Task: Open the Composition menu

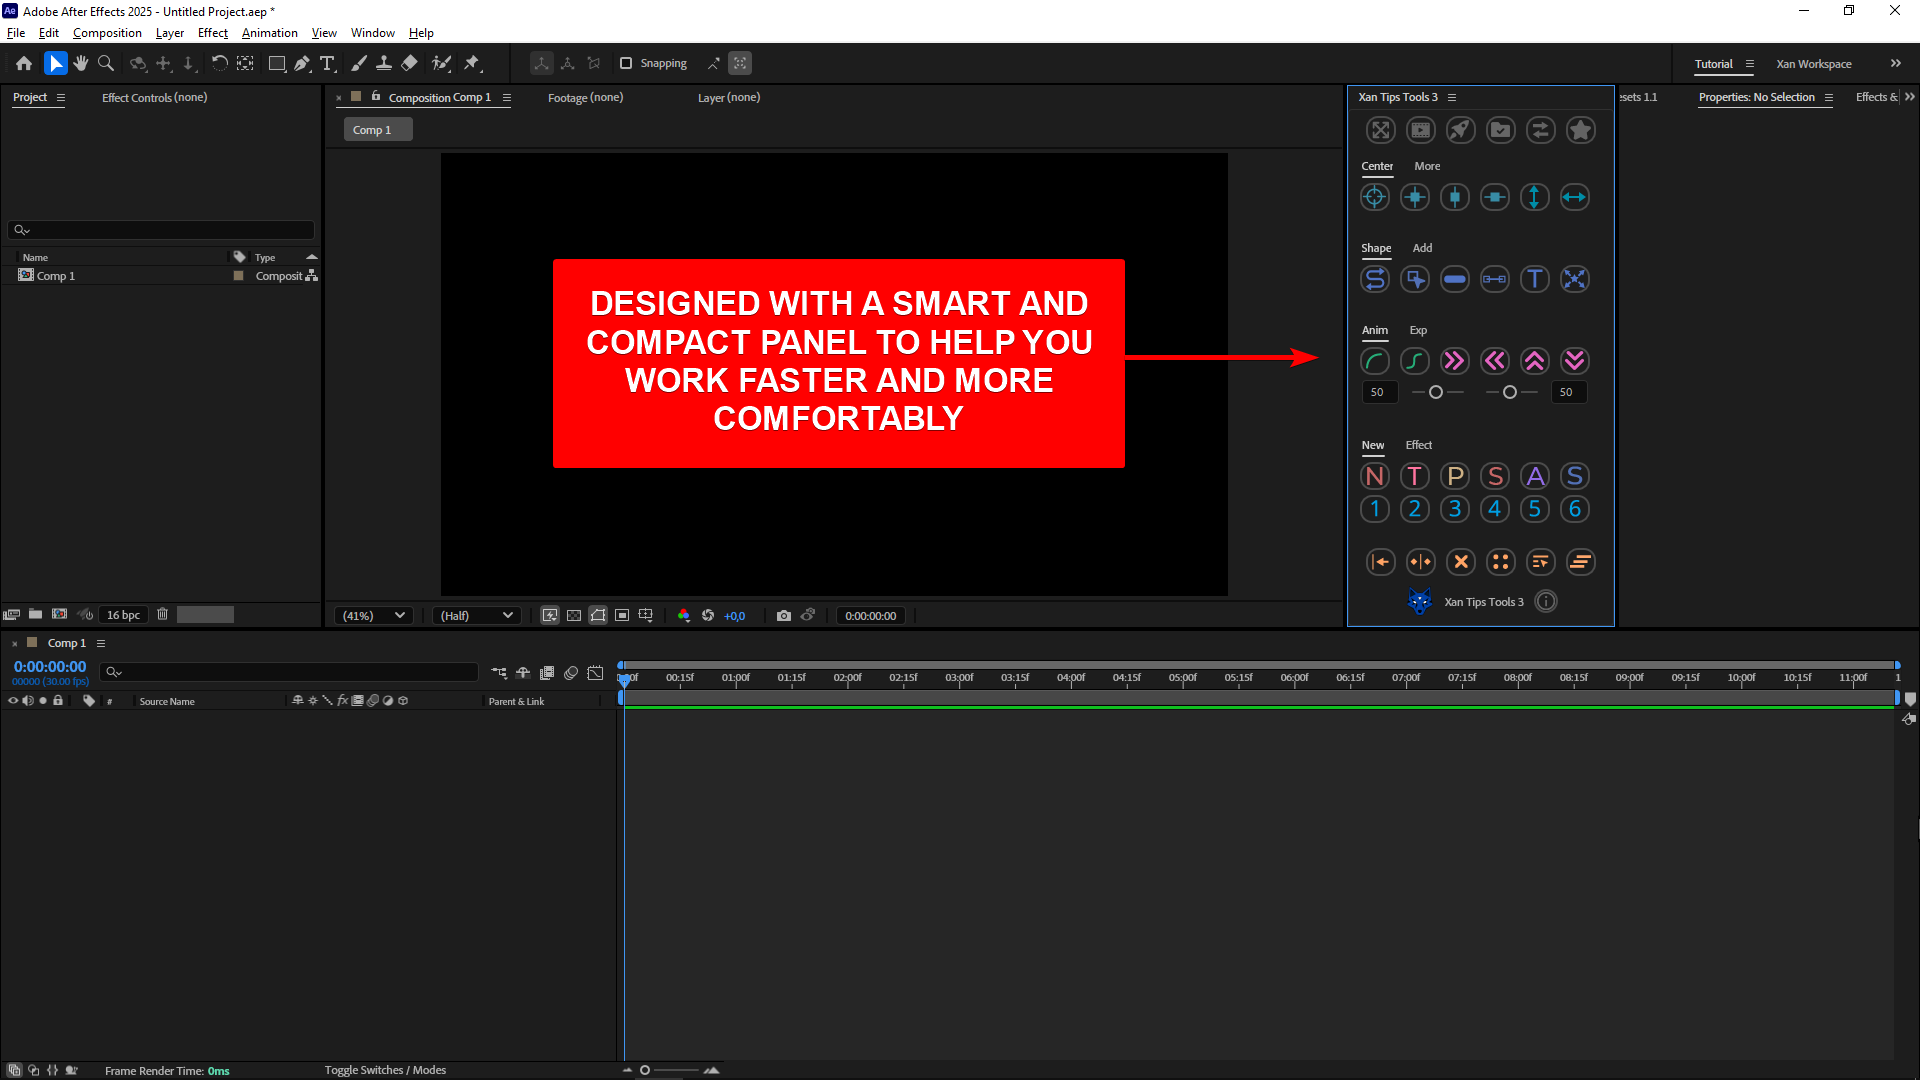Action: coord(107,33)
